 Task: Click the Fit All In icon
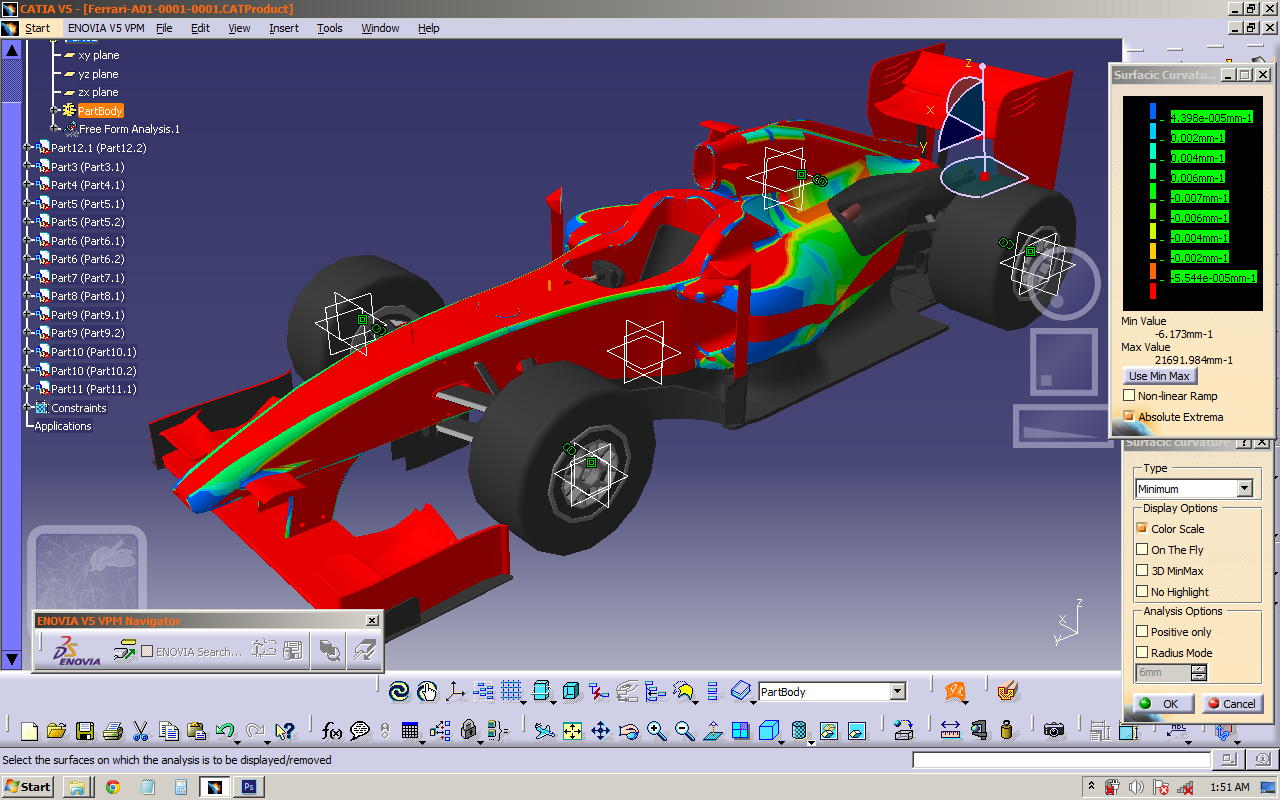[x=572, y=731]
